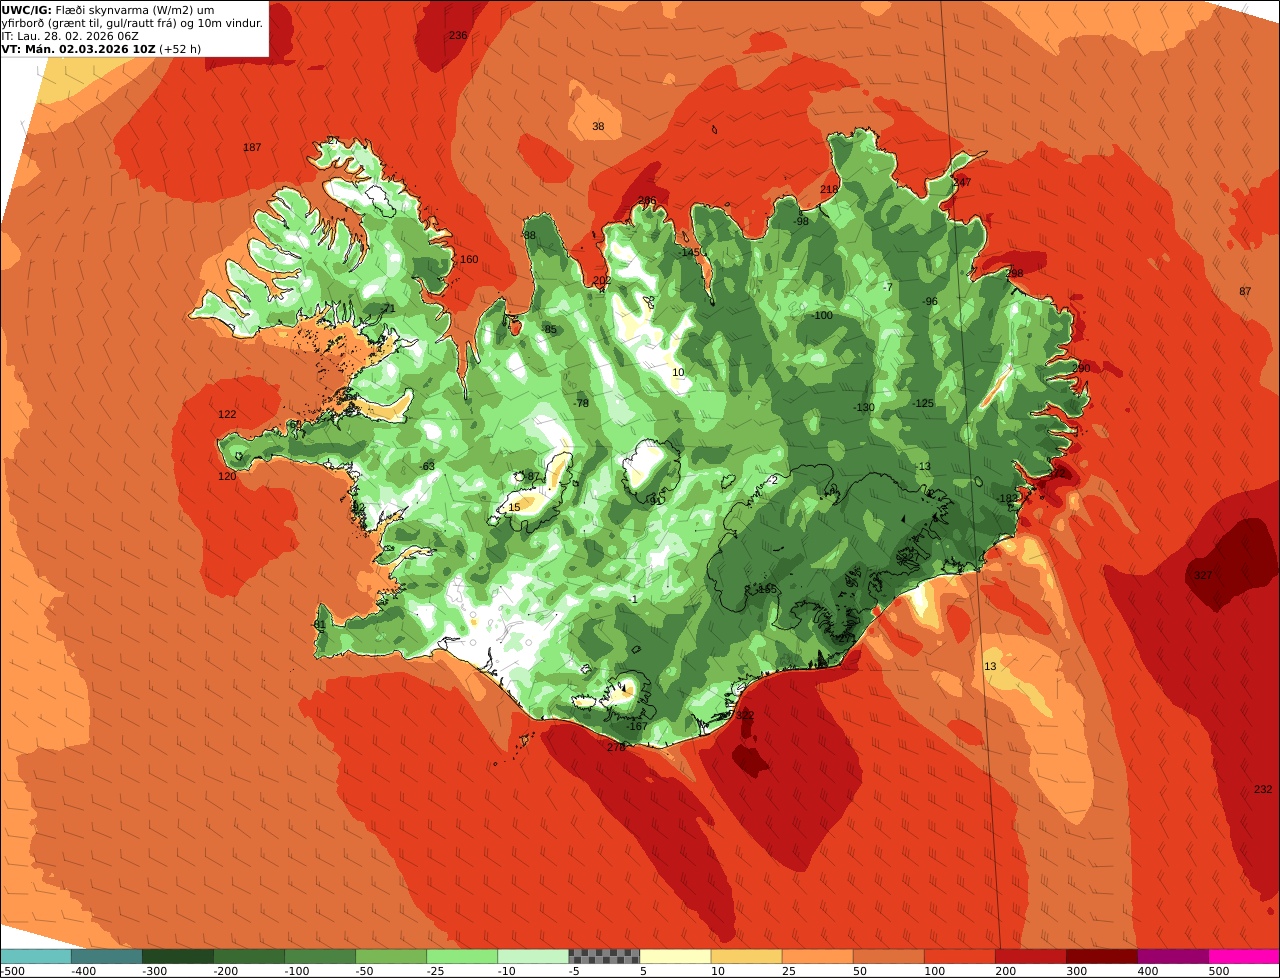Screen dimensions: 1280x978
Task: Click the '(+52 h)' forecast offset text
Action: coord(181,48)
